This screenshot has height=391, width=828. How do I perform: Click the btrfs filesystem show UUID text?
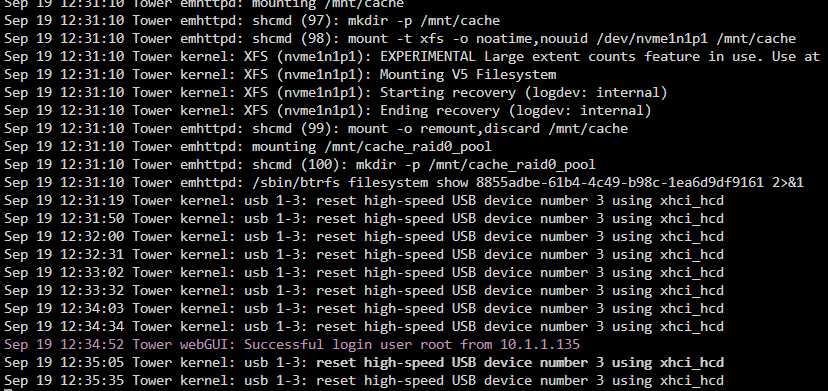click(619, 183)
